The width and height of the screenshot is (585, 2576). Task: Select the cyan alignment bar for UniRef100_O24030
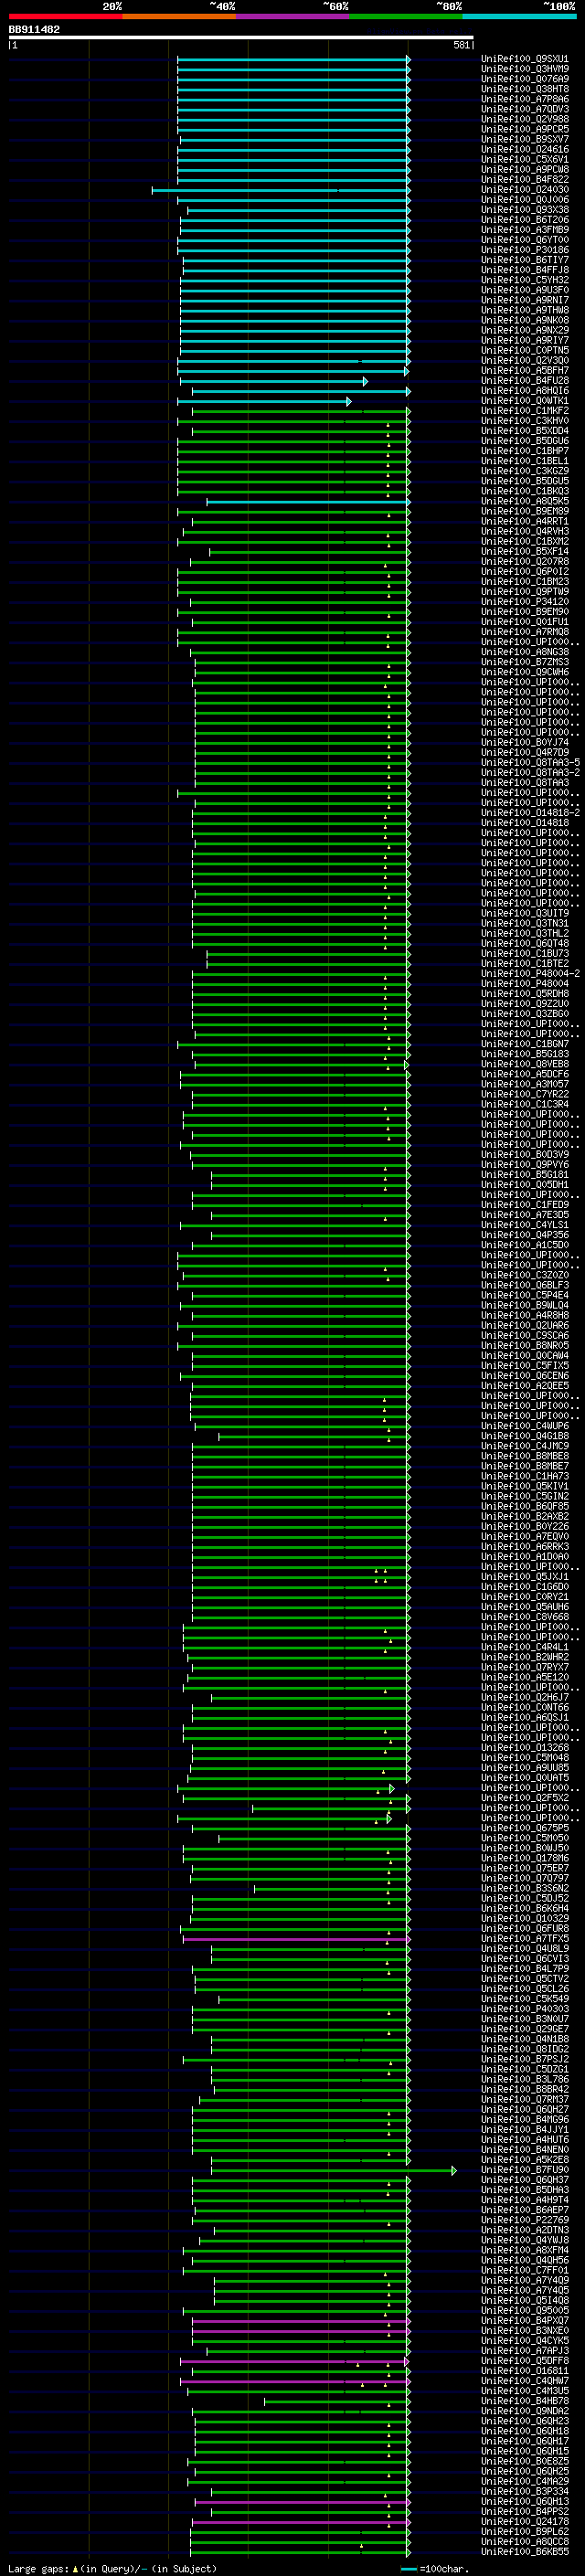point(281,190)
